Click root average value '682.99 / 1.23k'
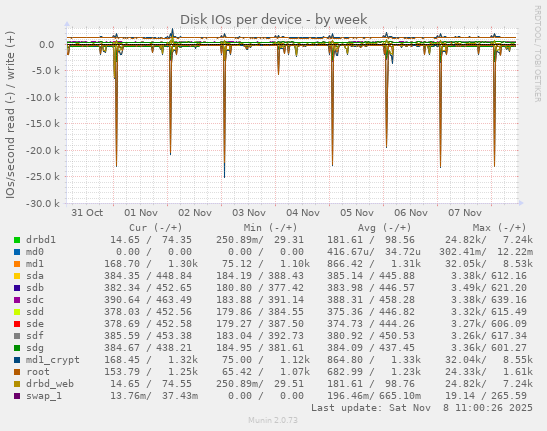Screen dimensions: 547x431 [x=374, y=372]
